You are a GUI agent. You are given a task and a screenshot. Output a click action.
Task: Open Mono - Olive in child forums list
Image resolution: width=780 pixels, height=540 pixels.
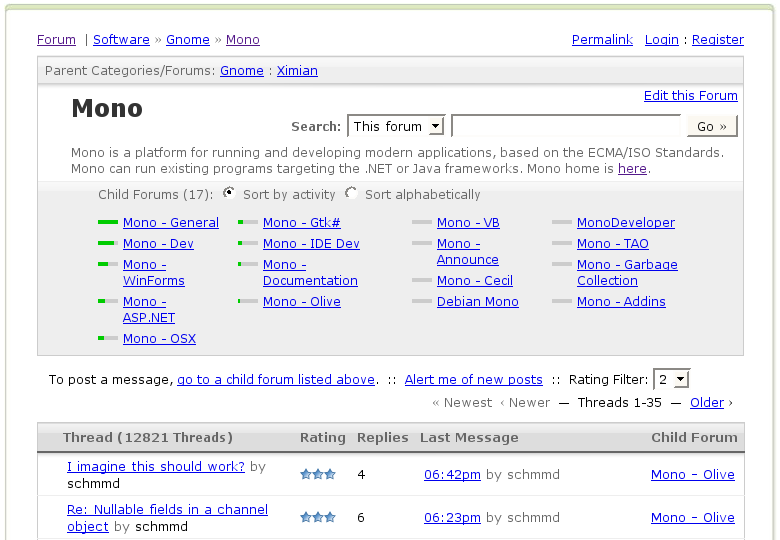[301, 301]
